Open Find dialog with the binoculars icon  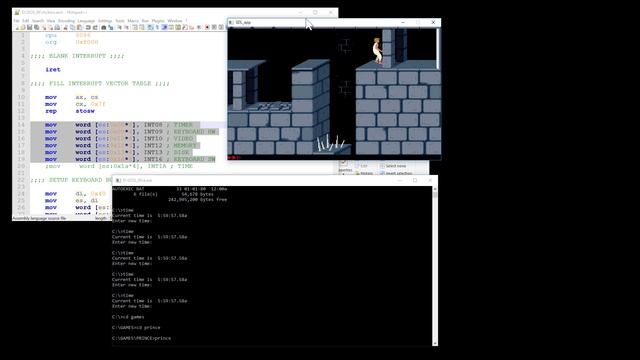103,27
